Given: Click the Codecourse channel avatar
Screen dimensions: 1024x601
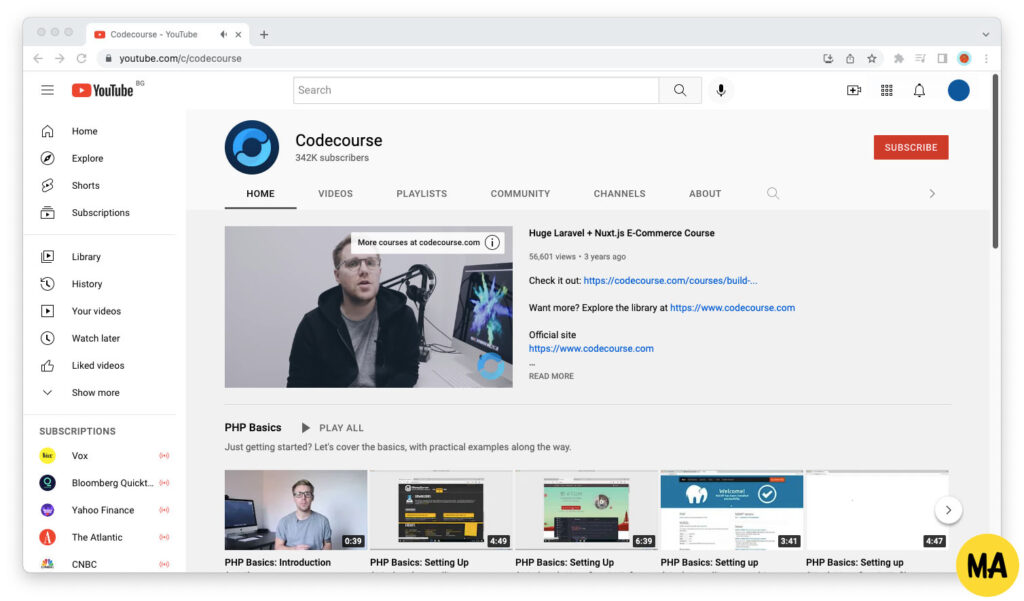Looking at the screenshot, I should 251,147.
